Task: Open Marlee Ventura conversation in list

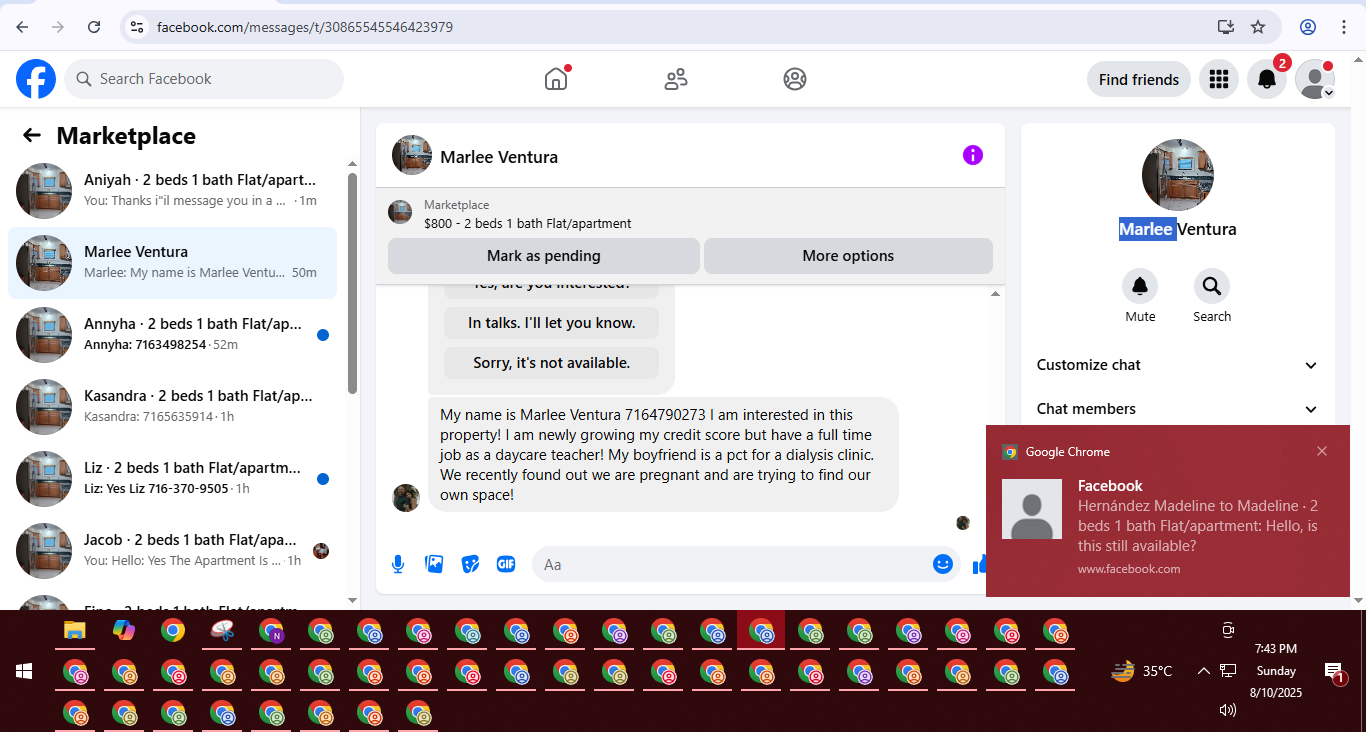Action: (x=172, y=263)
